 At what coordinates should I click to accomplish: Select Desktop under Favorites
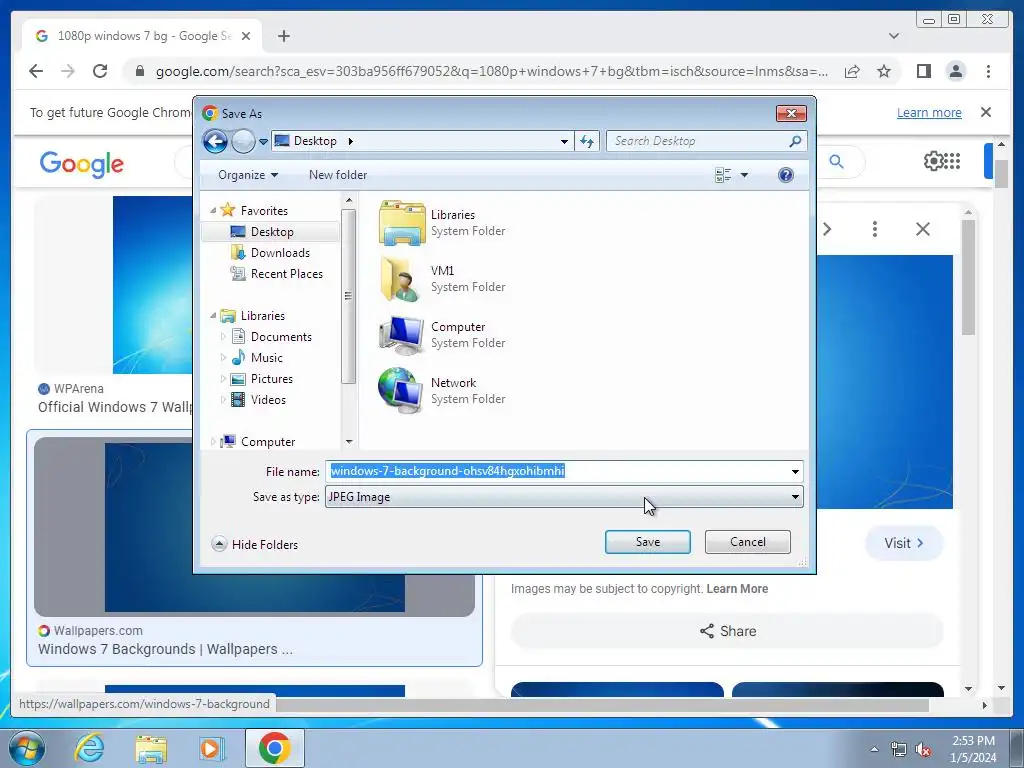pos(271,232)
